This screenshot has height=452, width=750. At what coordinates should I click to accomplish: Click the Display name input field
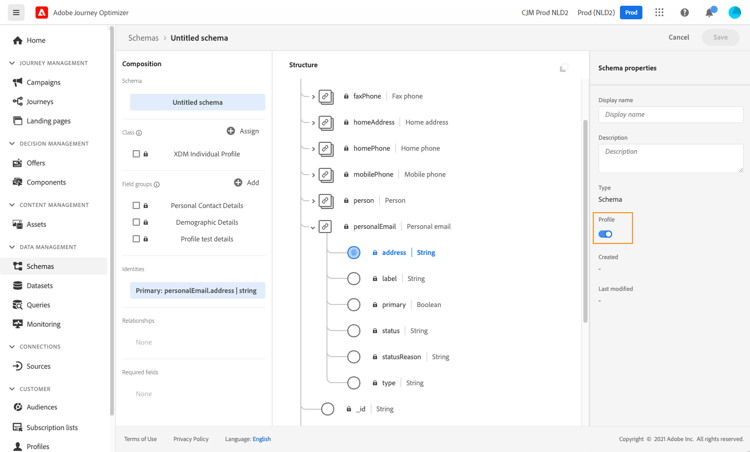[670, 115]
